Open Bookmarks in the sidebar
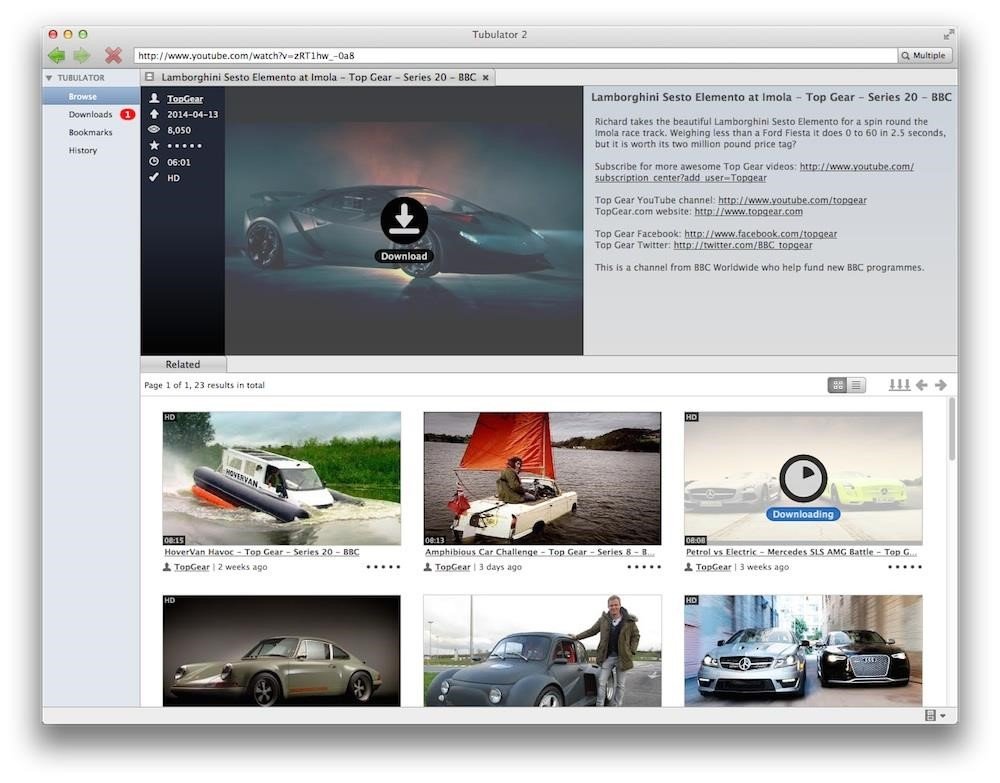Screen dimensions: 1000x783 click(x=90, y=132)
